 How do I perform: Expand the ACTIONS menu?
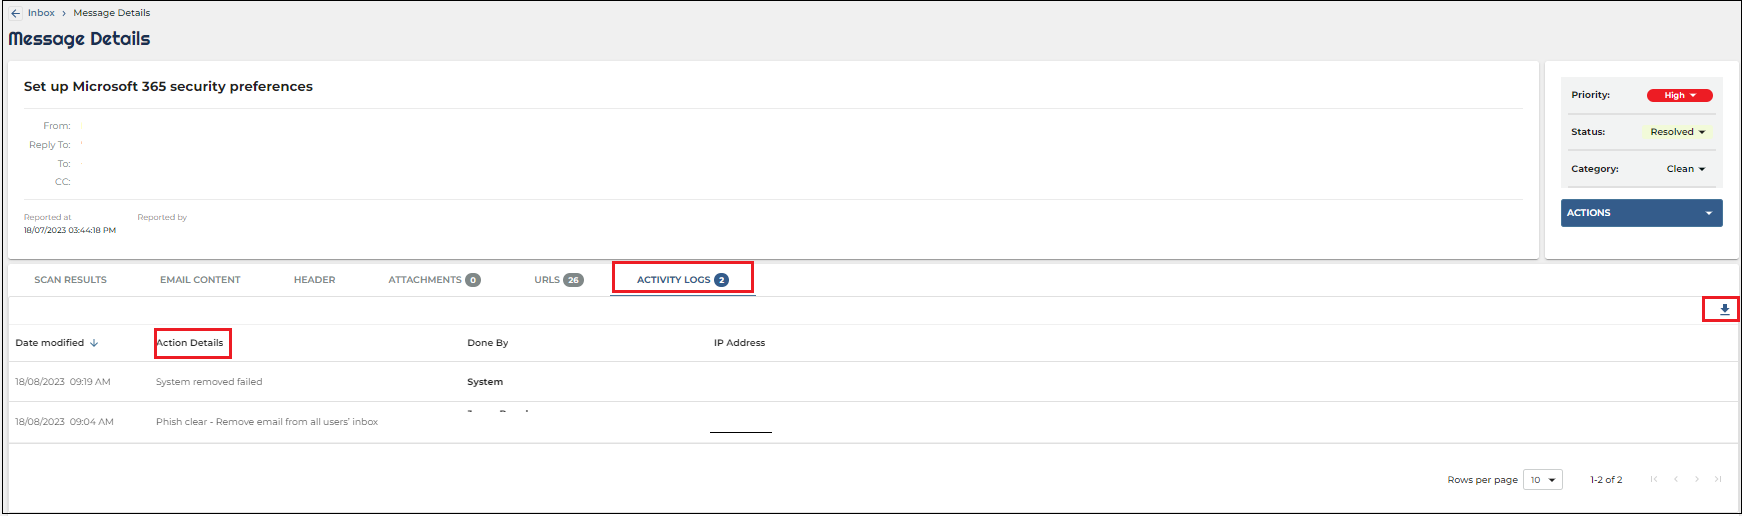tap(1641, 213)
